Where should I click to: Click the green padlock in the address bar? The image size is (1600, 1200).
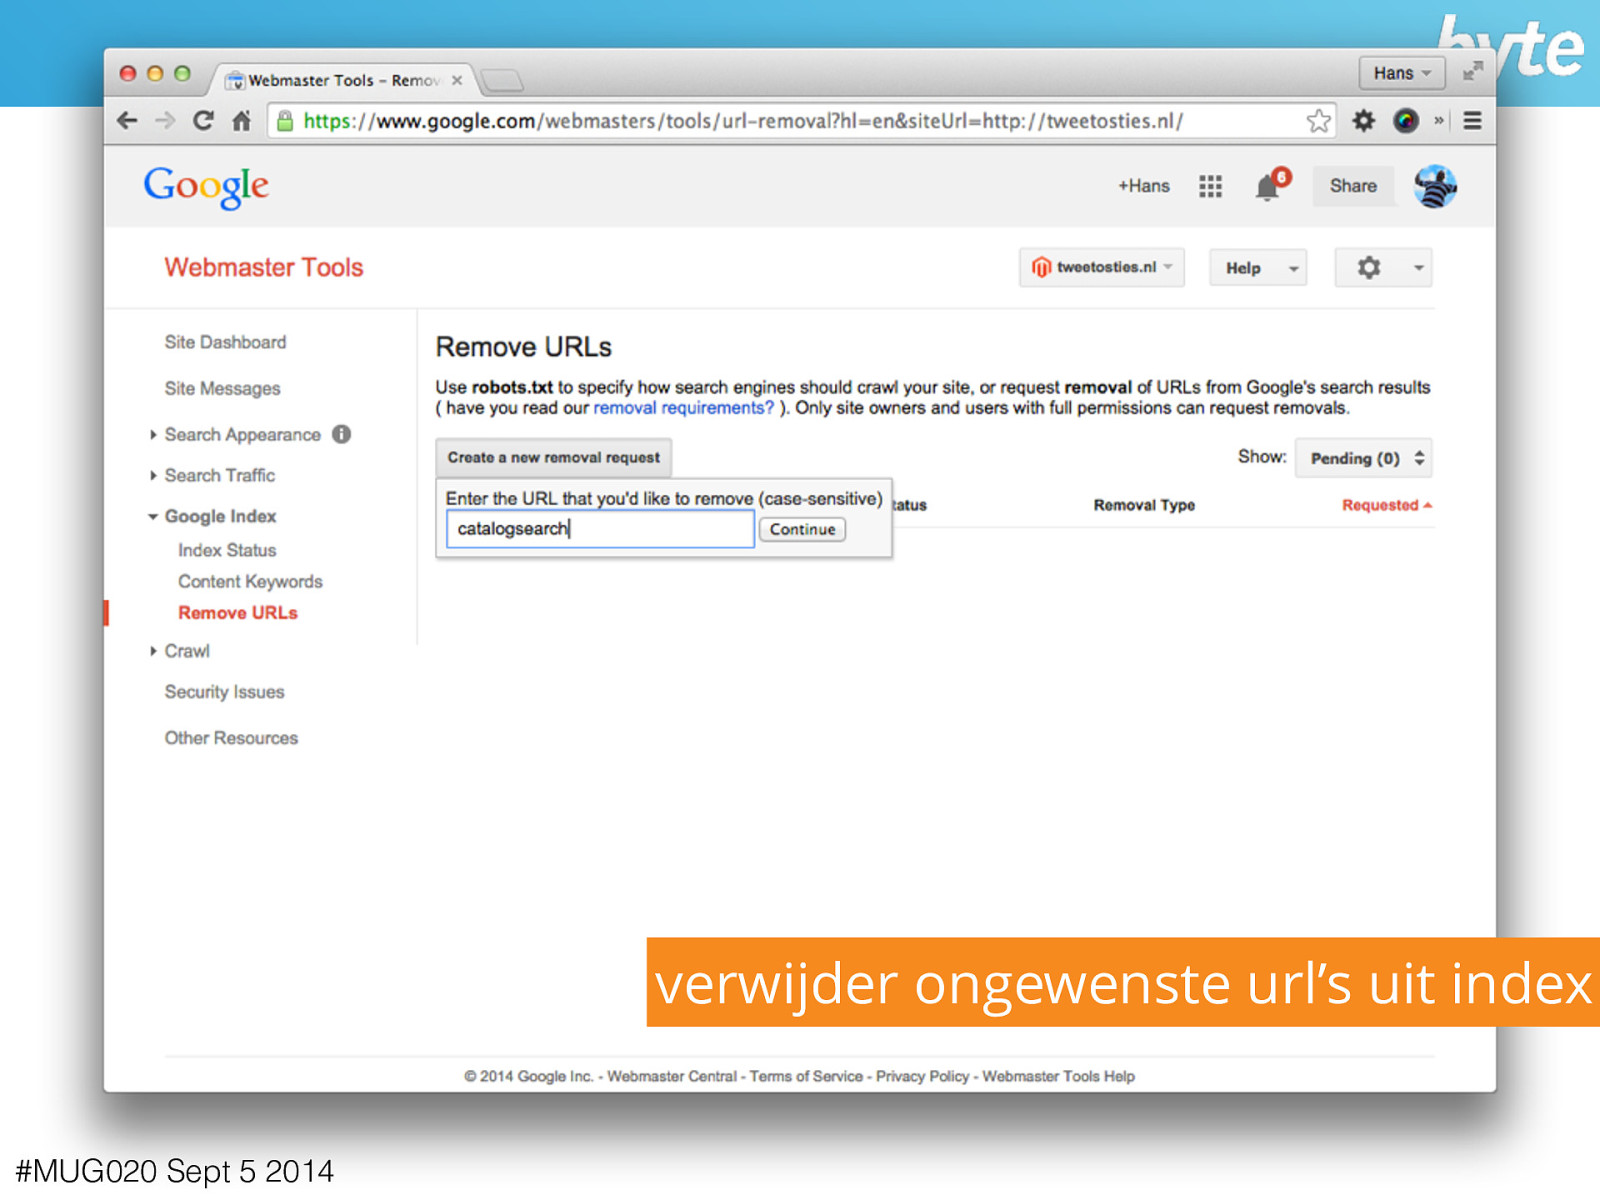(285, 121)
